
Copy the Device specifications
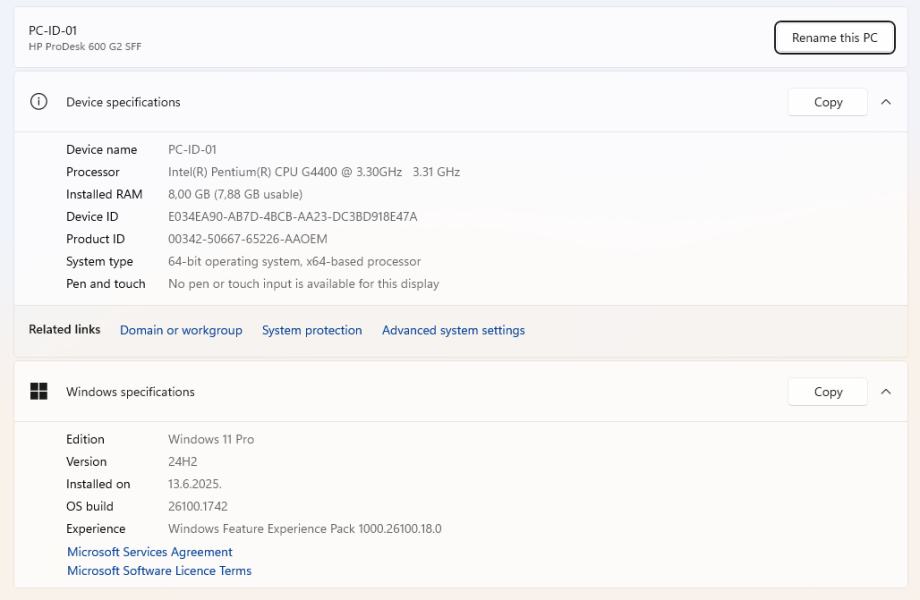click(x=827, y=102)
